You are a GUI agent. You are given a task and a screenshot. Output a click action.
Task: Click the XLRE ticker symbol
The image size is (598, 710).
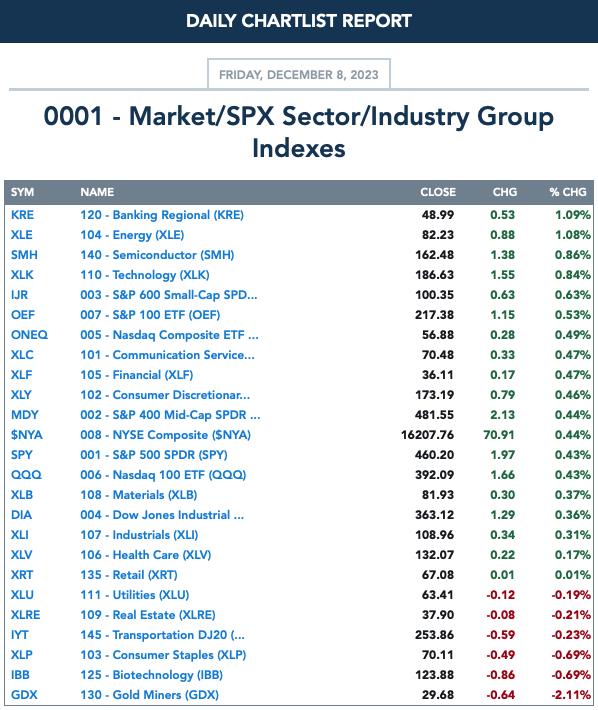(x=25, y=615)
